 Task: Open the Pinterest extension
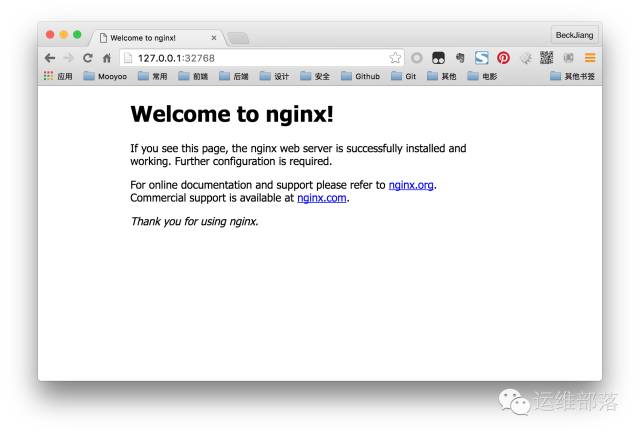[503, 58]
